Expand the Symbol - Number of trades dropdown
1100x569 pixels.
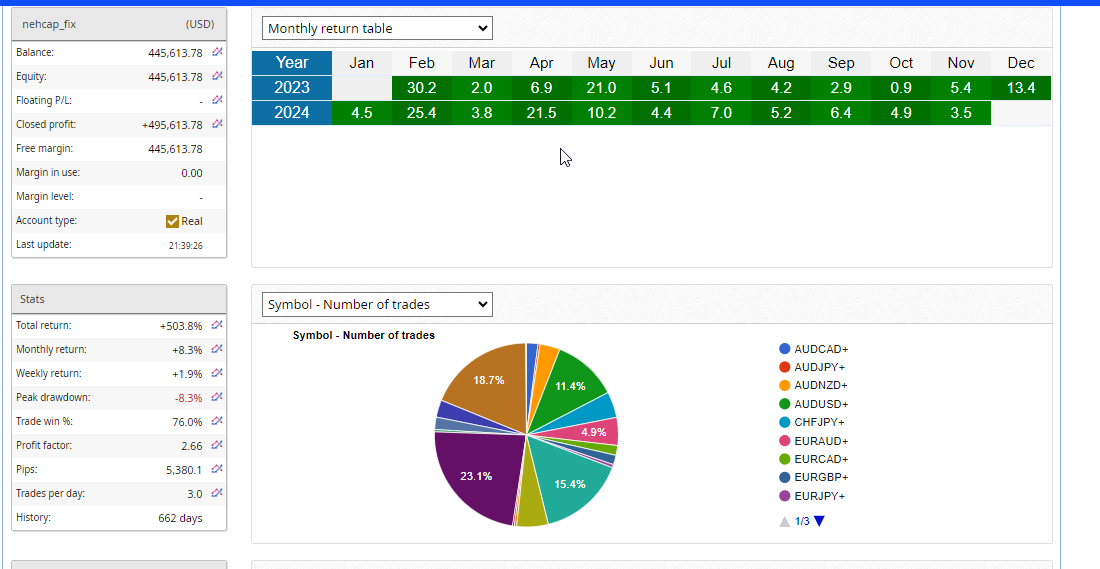pos(377,304)
